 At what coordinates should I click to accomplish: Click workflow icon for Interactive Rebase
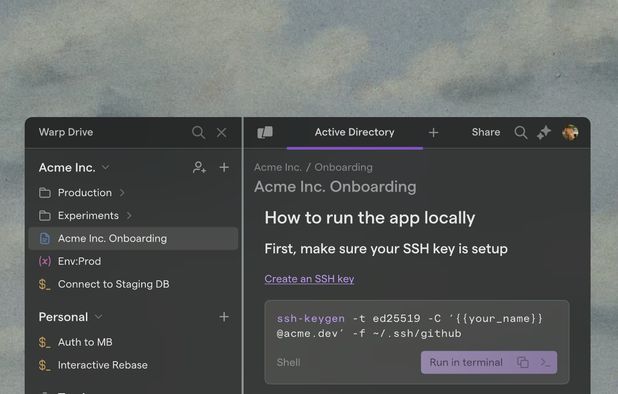point(45,365)
